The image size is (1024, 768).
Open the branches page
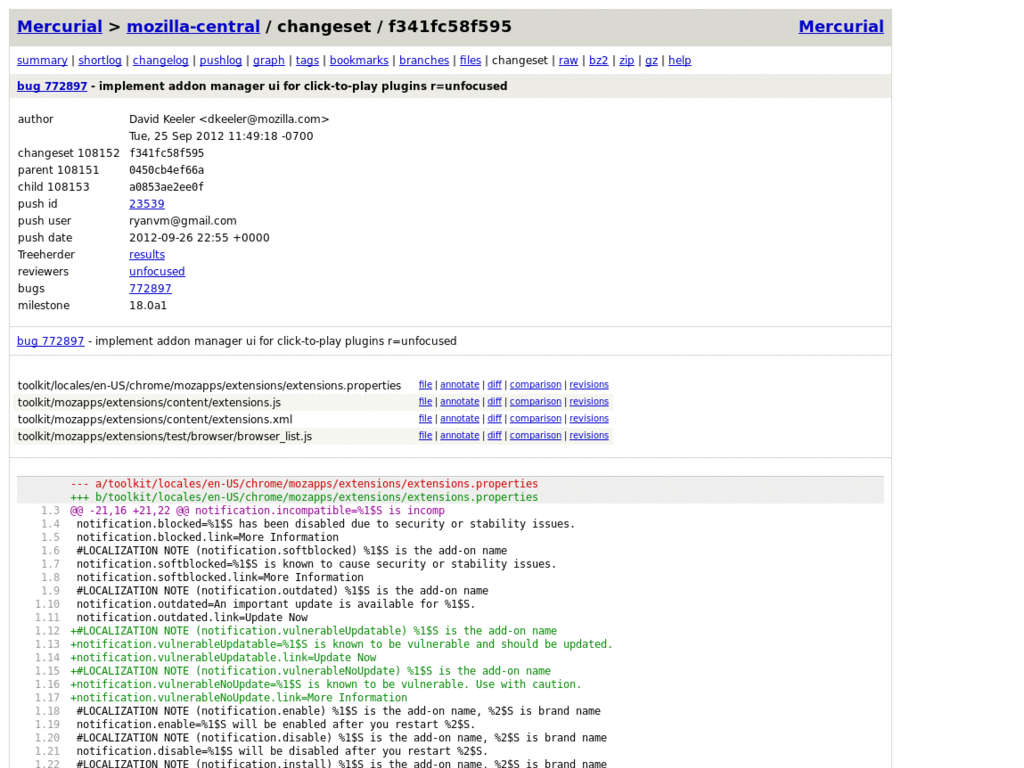tap(424, 61)
